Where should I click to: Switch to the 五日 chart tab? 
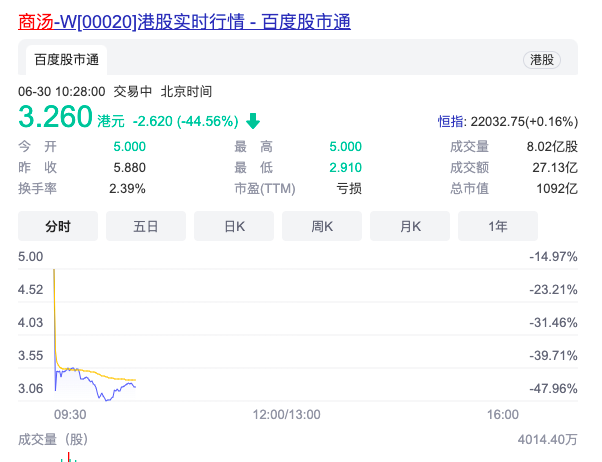coord(146,226)
